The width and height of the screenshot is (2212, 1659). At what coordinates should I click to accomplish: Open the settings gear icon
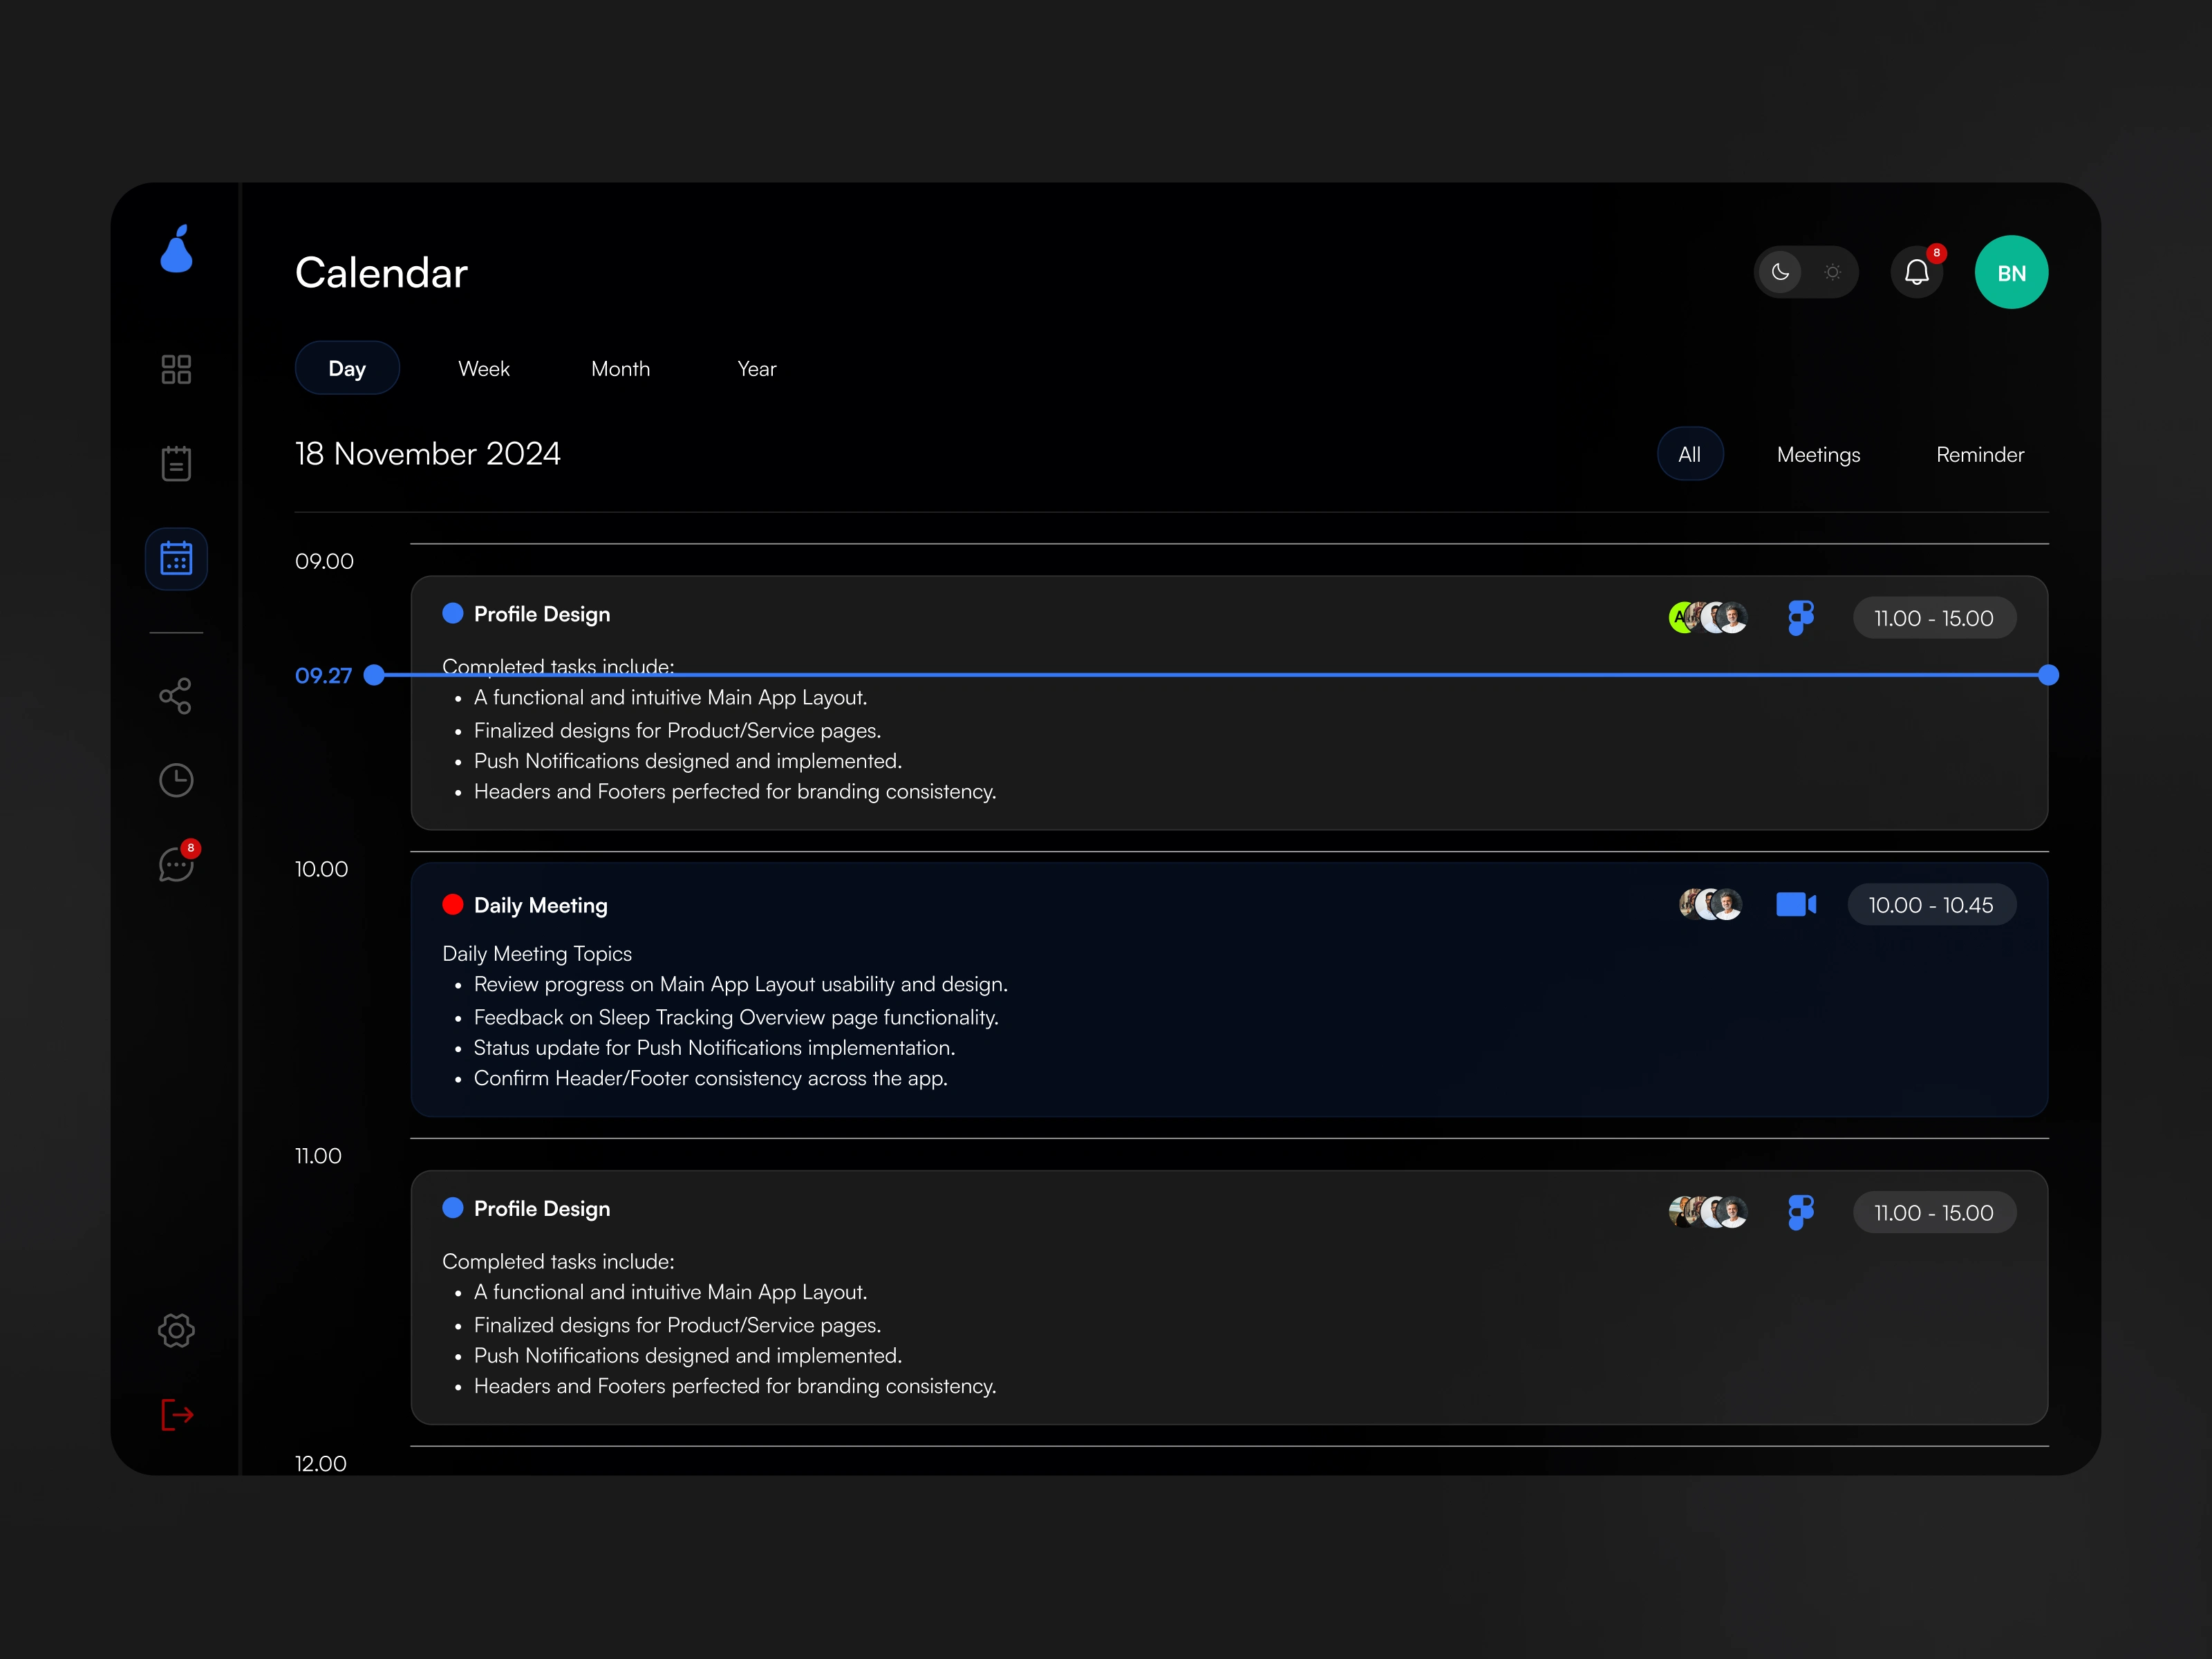[x=176, y=1330]
